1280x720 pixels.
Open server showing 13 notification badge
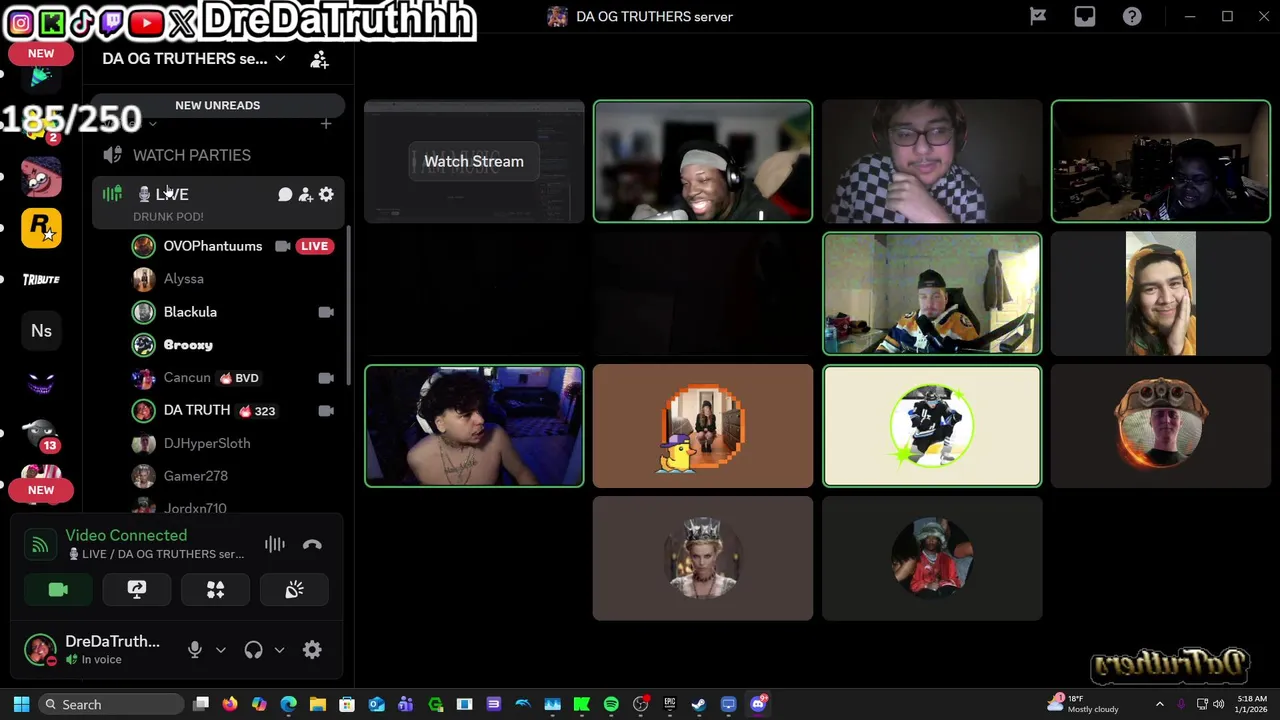point(41,434)
